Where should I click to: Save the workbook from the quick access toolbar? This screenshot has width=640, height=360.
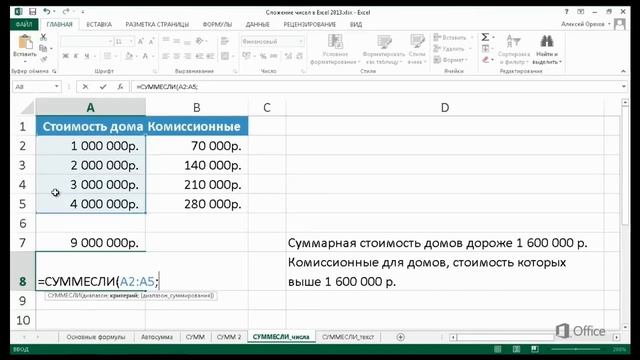pos(33,12)
